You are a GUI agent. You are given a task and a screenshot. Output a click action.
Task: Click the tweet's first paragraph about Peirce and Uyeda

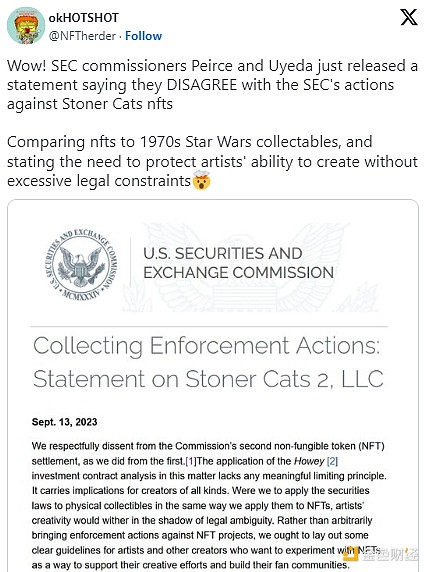click(212, 85)
